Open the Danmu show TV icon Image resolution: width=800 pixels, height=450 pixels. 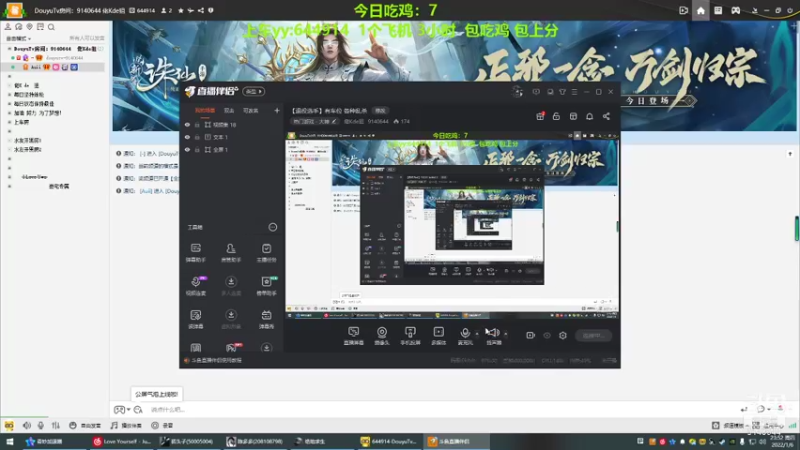click(266, 319)
